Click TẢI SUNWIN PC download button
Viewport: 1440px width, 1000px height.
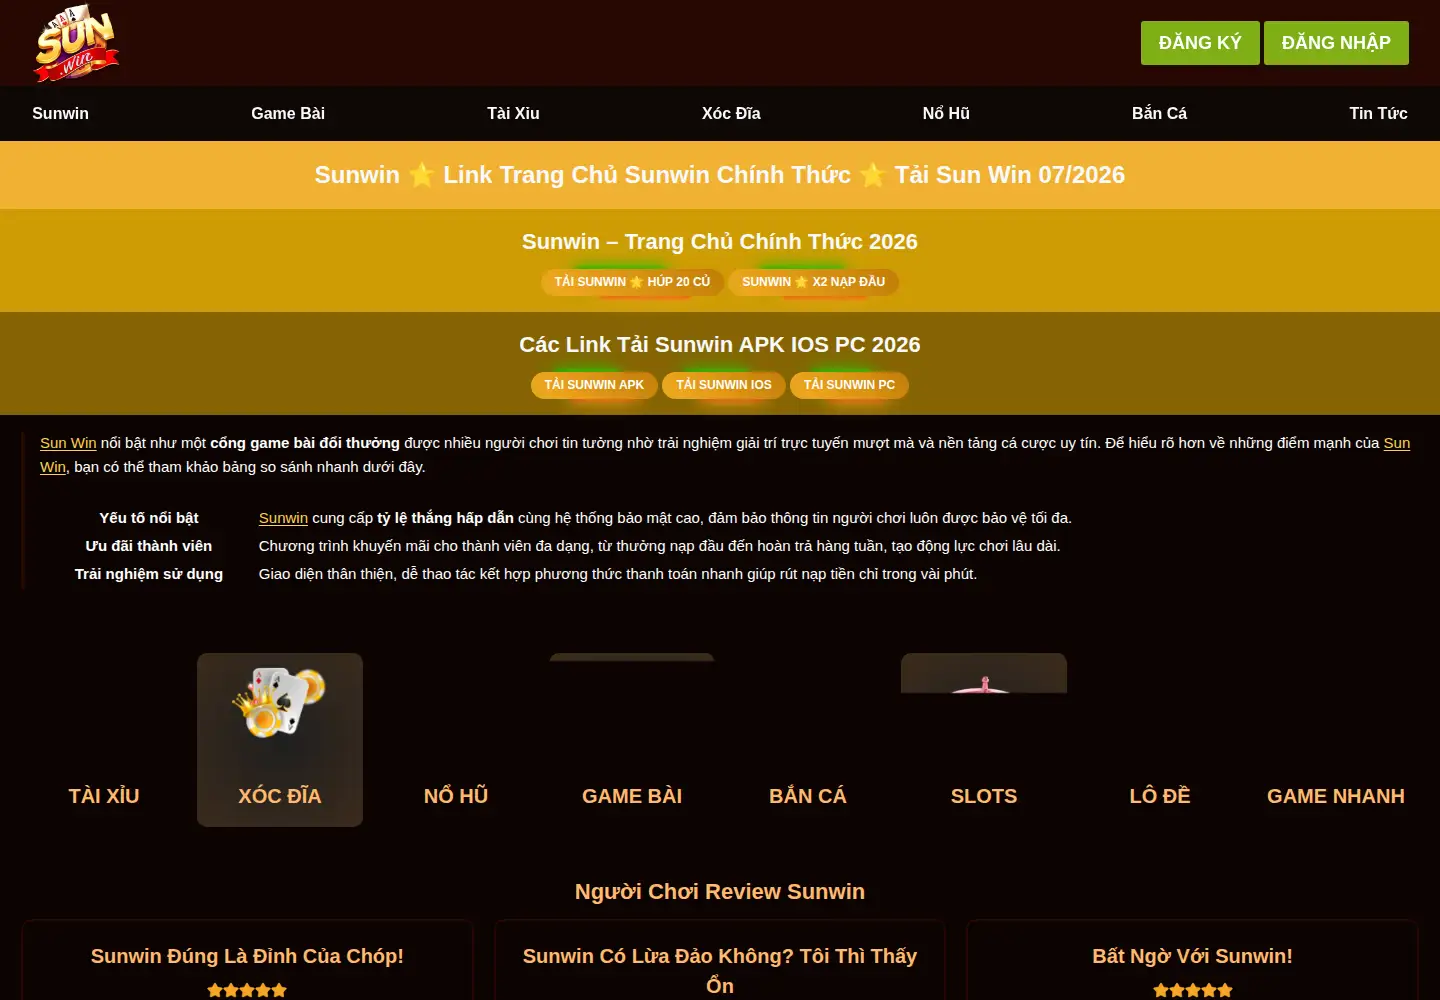pyautogui.click(x=849, y=385)
